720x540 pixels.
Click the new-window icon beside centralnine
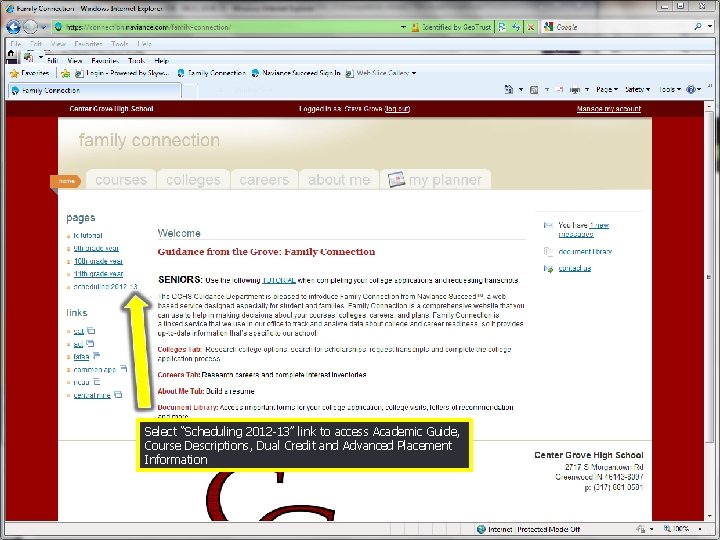coord(118,394)
